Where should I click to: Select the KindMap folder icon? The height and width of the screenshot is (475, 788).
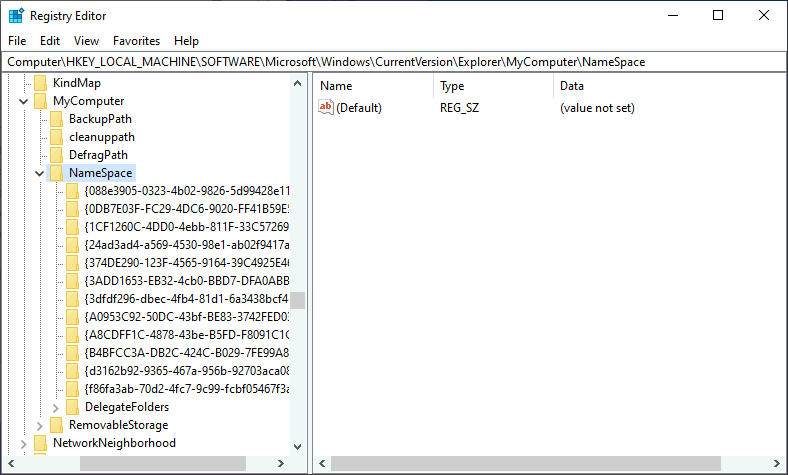click(x=41, y=83)
